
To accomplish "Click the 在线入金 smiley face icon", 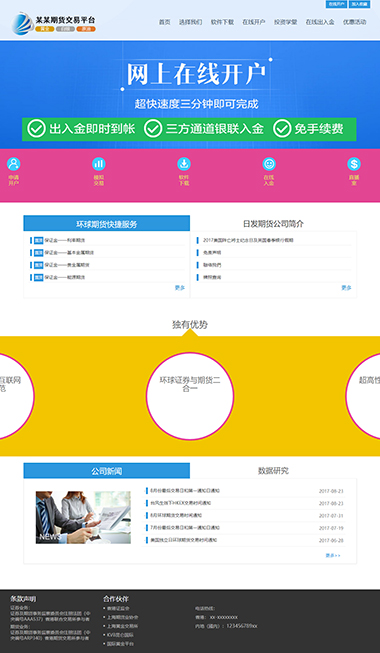I will pyautogui.click(x=269, y=164).
